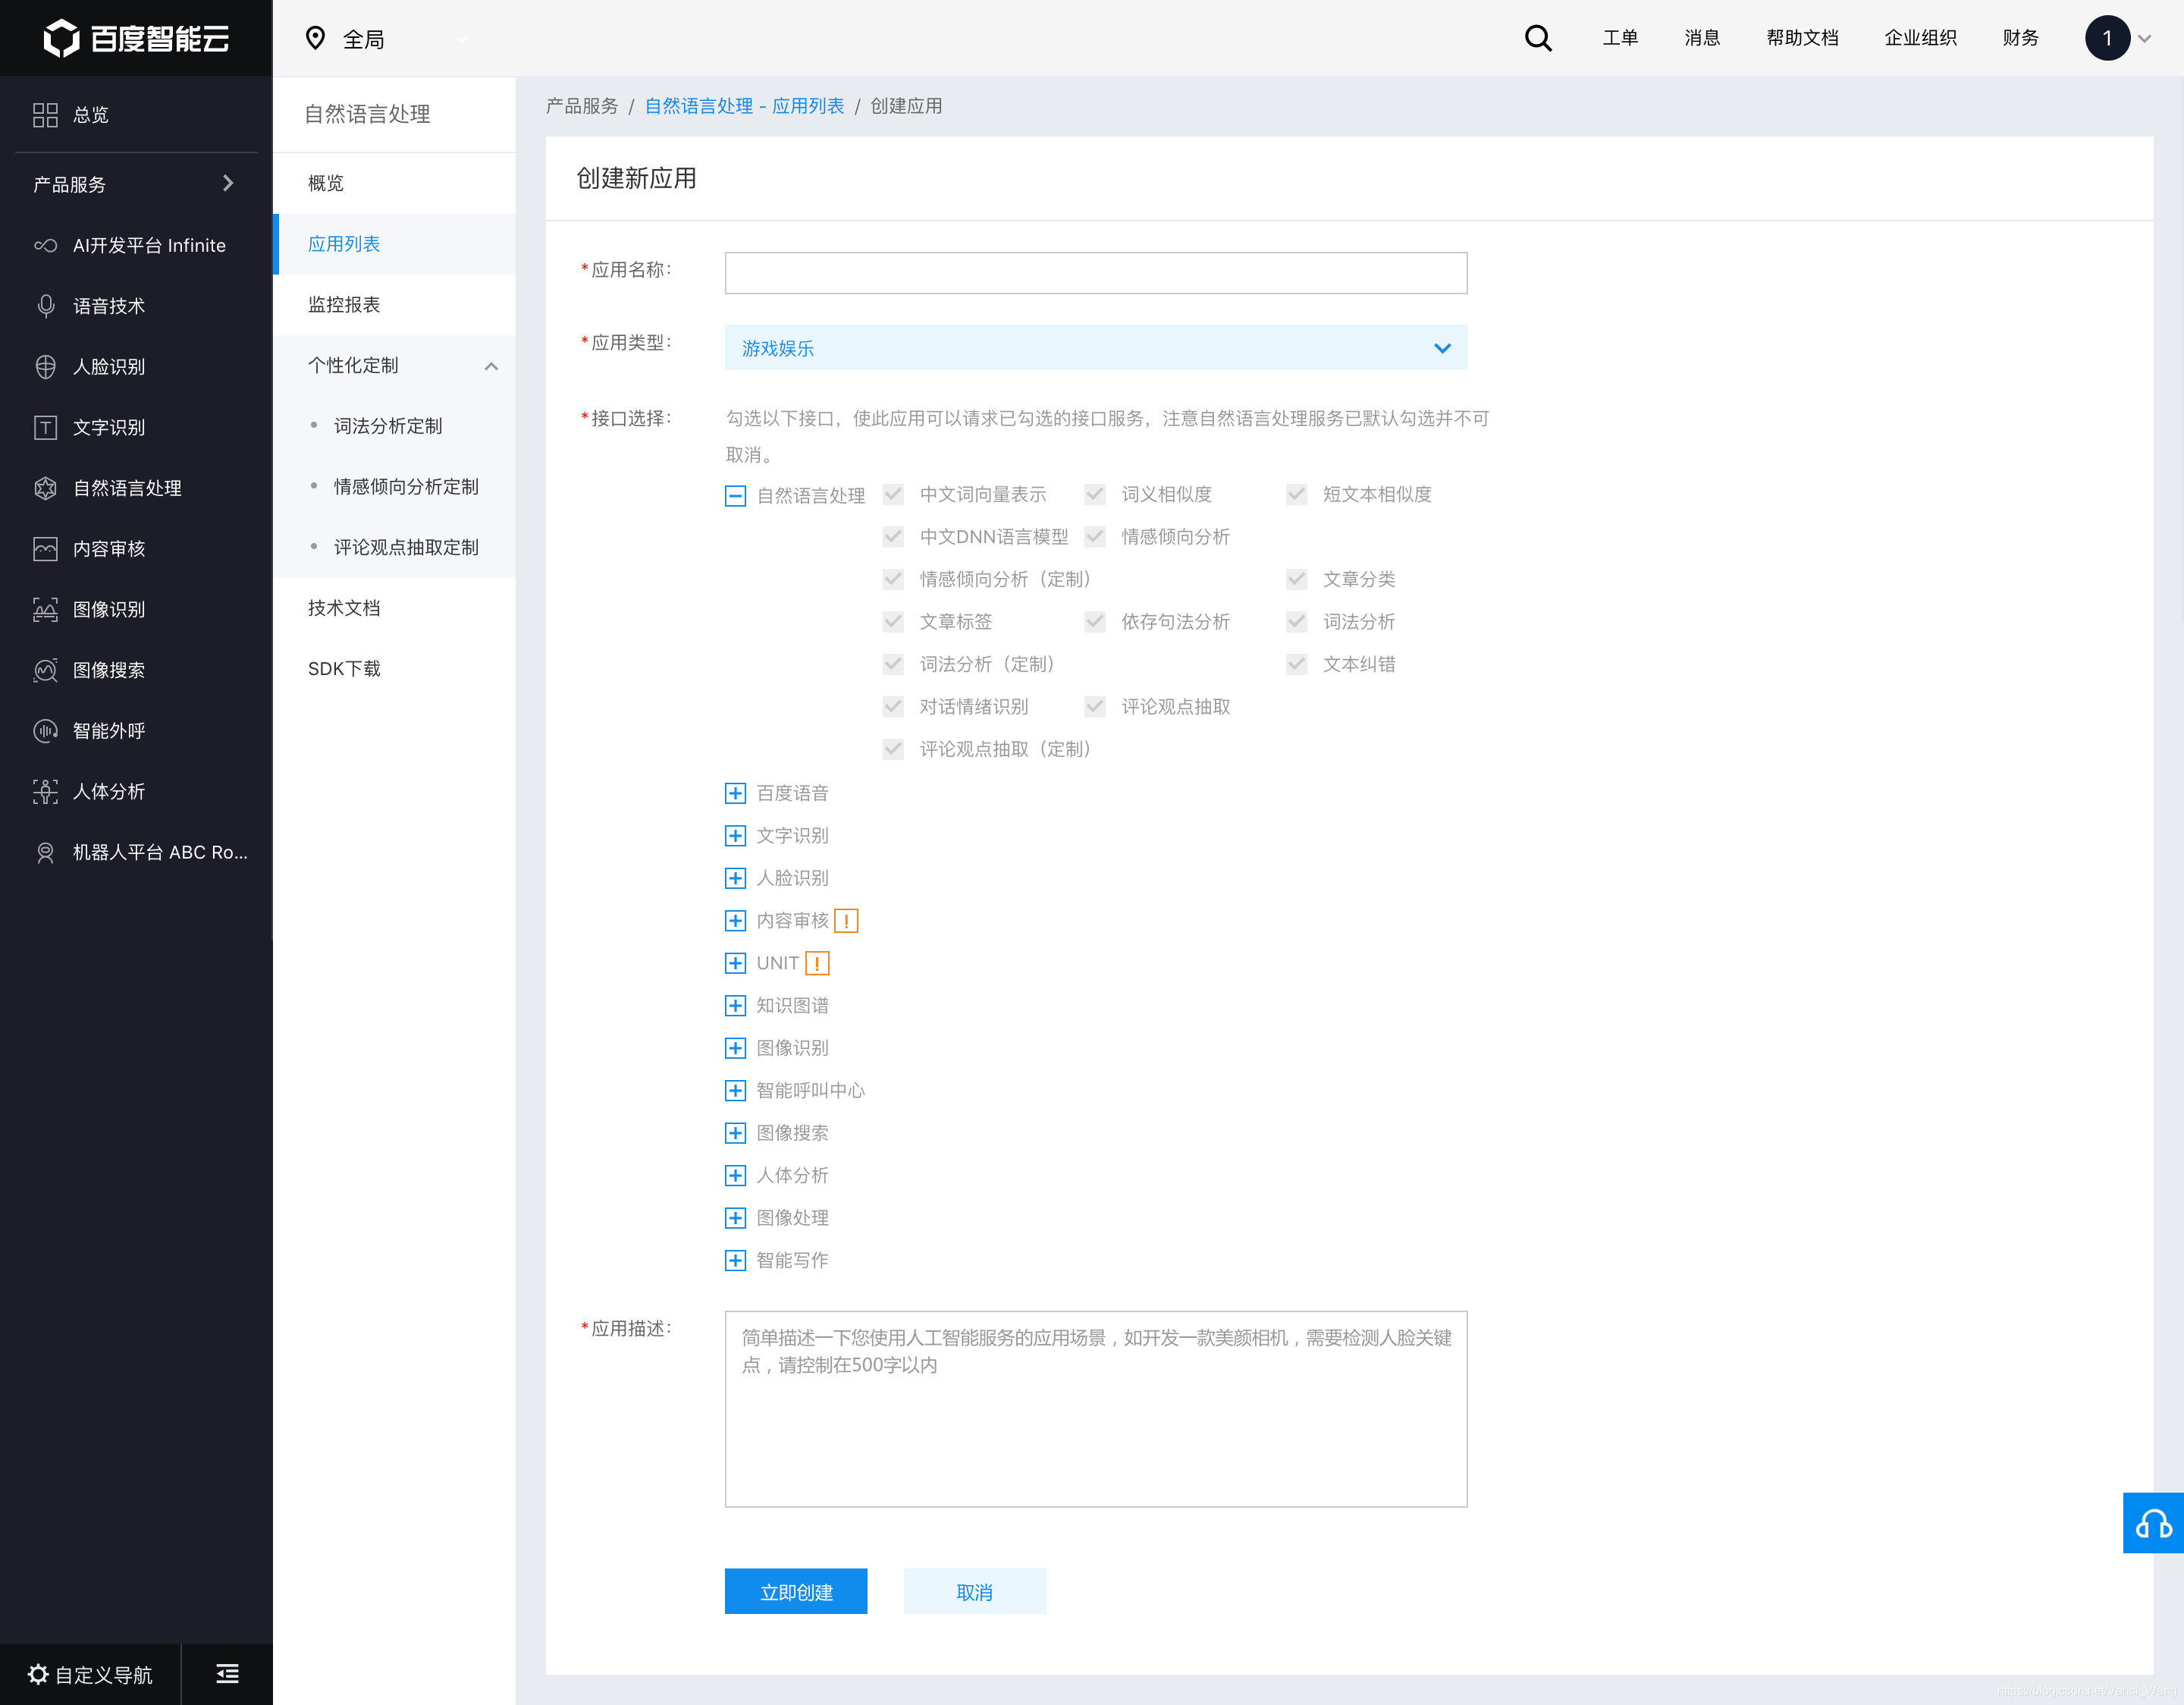Click the image search sidebar icon
2184x1705 pixels.
point(46,670)
